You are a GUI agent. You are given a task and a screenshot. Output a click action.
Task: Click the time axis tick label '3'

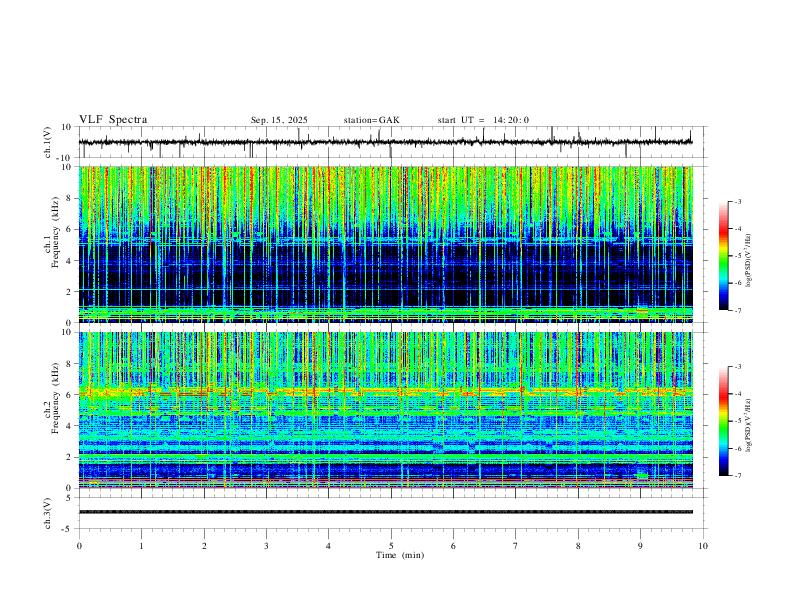tap(266, 546)
